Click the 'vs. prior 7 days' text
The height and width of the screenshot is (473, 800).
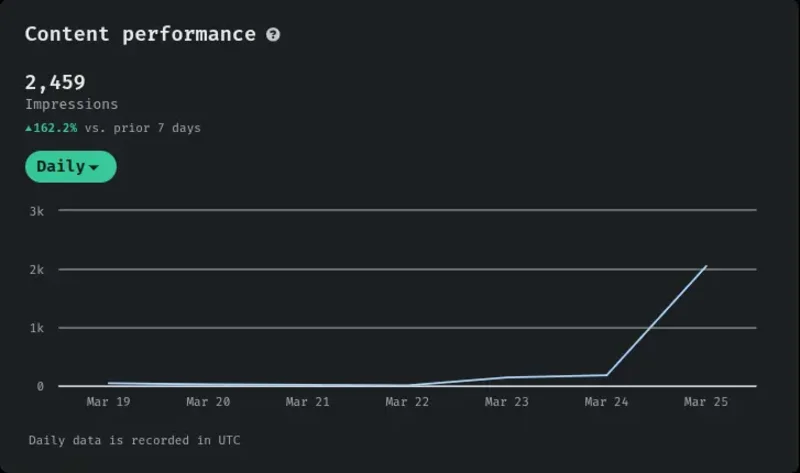[x=143, y=128]
